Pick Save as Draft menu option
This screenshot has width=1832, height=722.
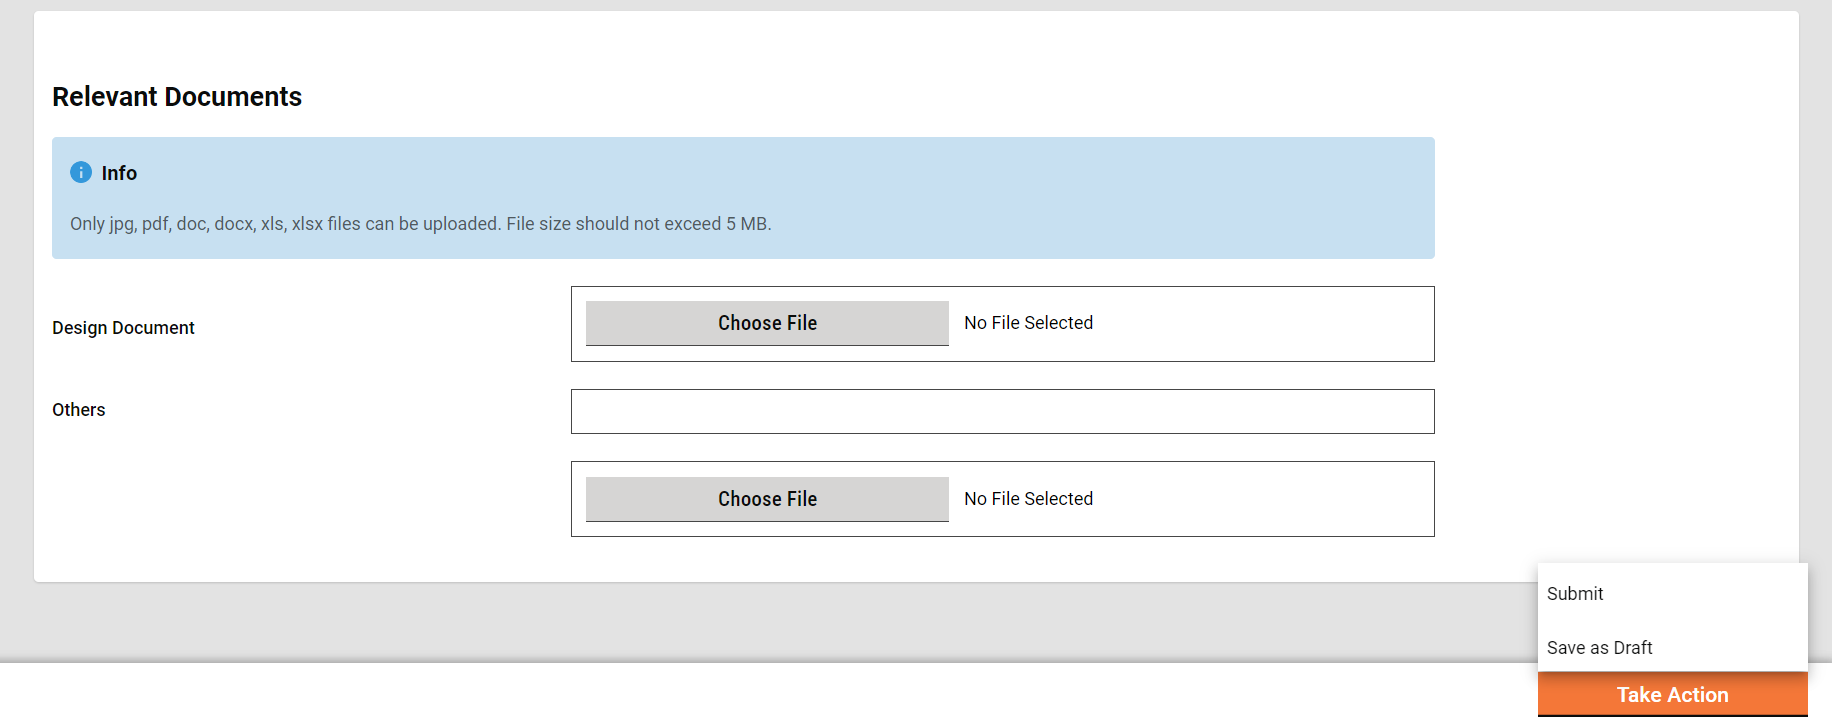coord(1599,648)
